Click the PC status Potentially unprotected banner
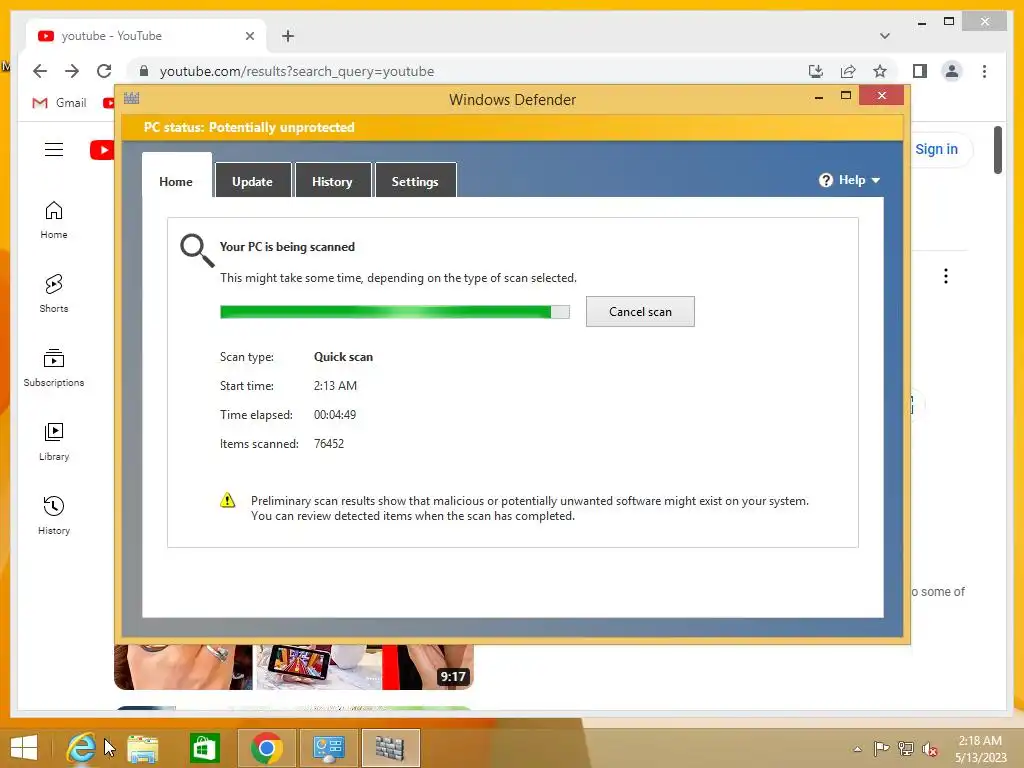The width and height of the screenshot is (1024, 768). click(513, 127)
